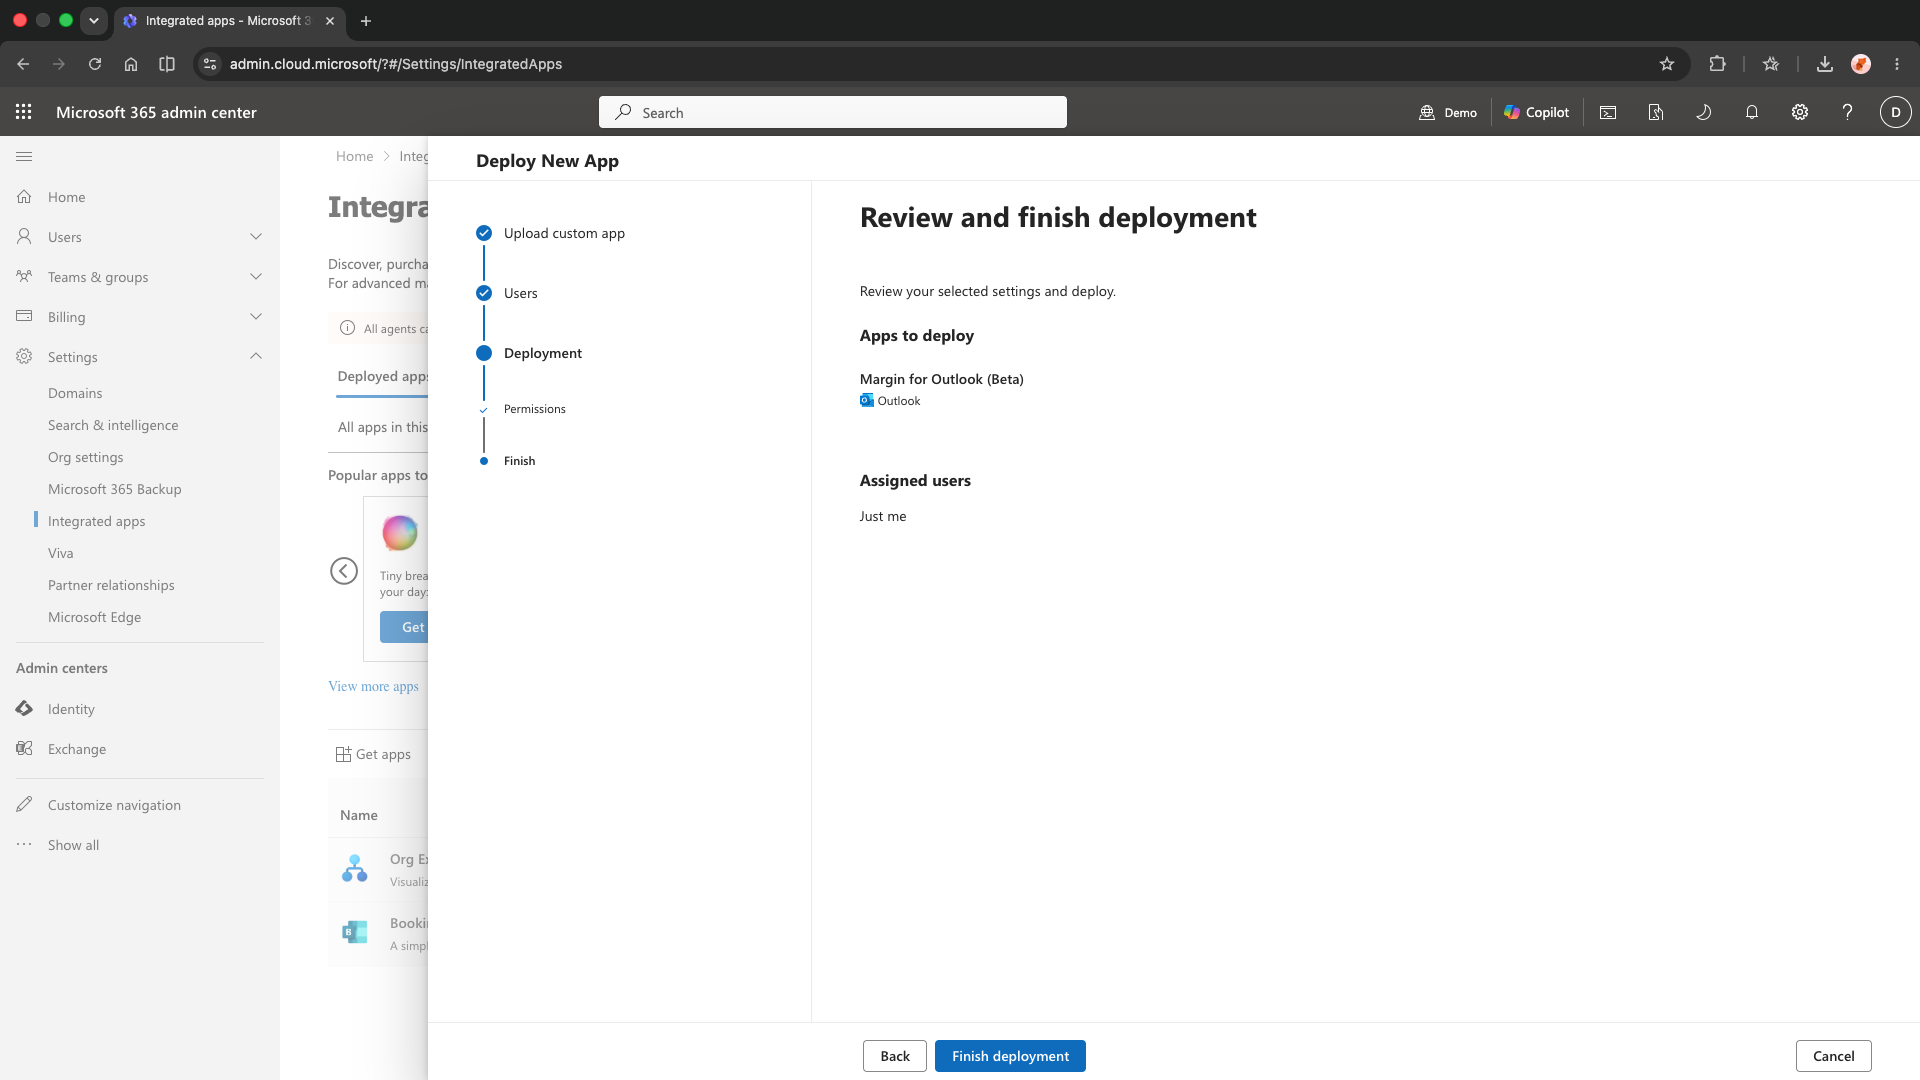Screen dimensions: 1920x1080
Task: View site information icon in address bar
Action: 209,64
